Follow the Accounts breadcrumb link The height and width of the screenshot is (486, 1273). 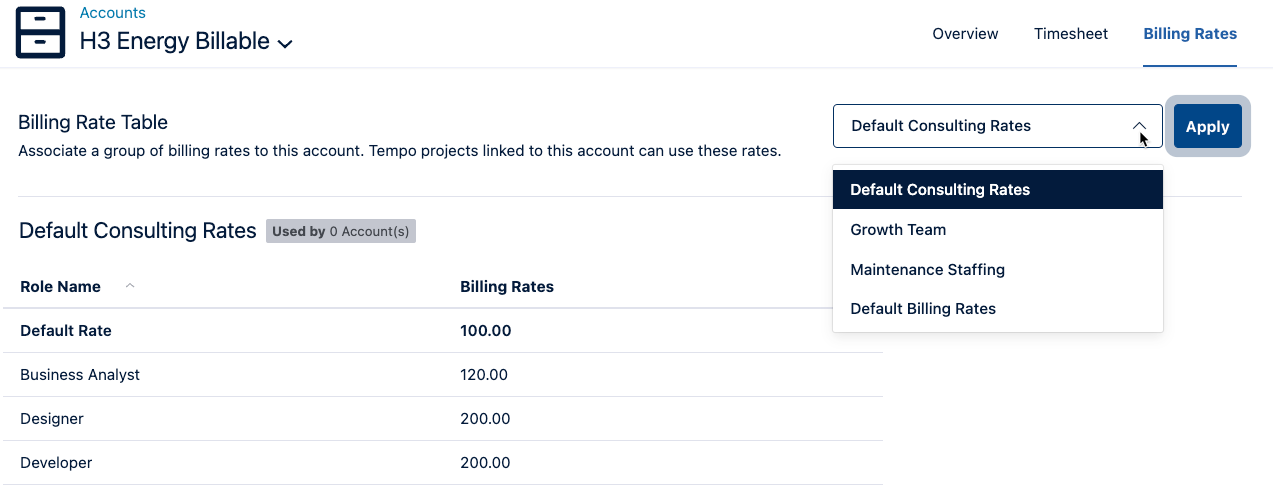(x=112, y=13)
